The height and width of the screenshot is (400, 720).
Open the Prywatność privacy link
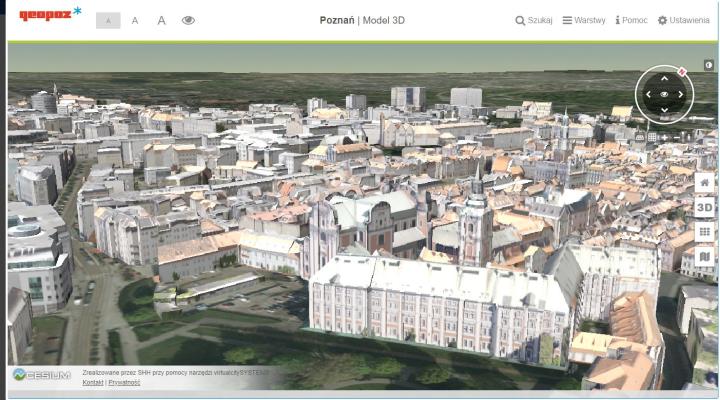click(124, 382)
